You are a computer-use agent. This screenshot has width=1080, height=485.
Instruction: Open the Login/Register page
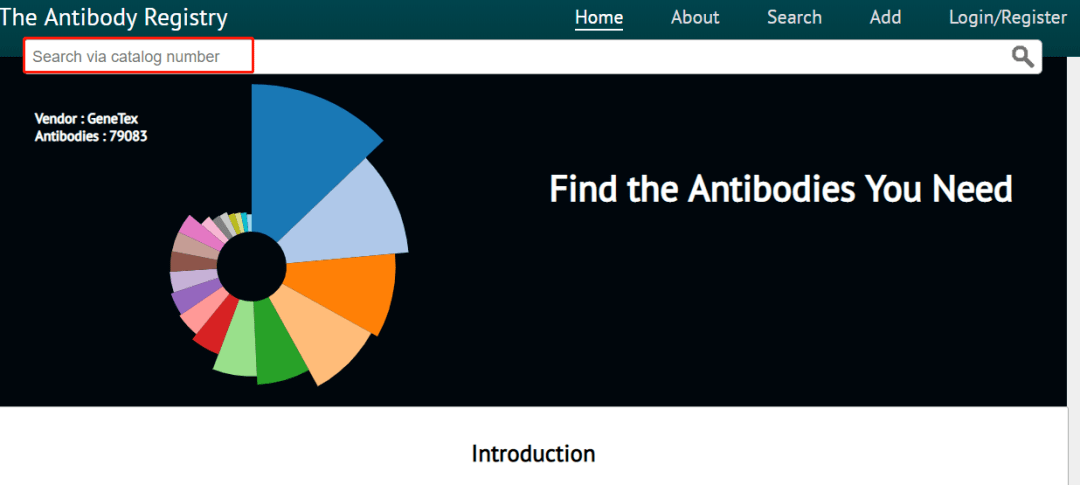1007,17
